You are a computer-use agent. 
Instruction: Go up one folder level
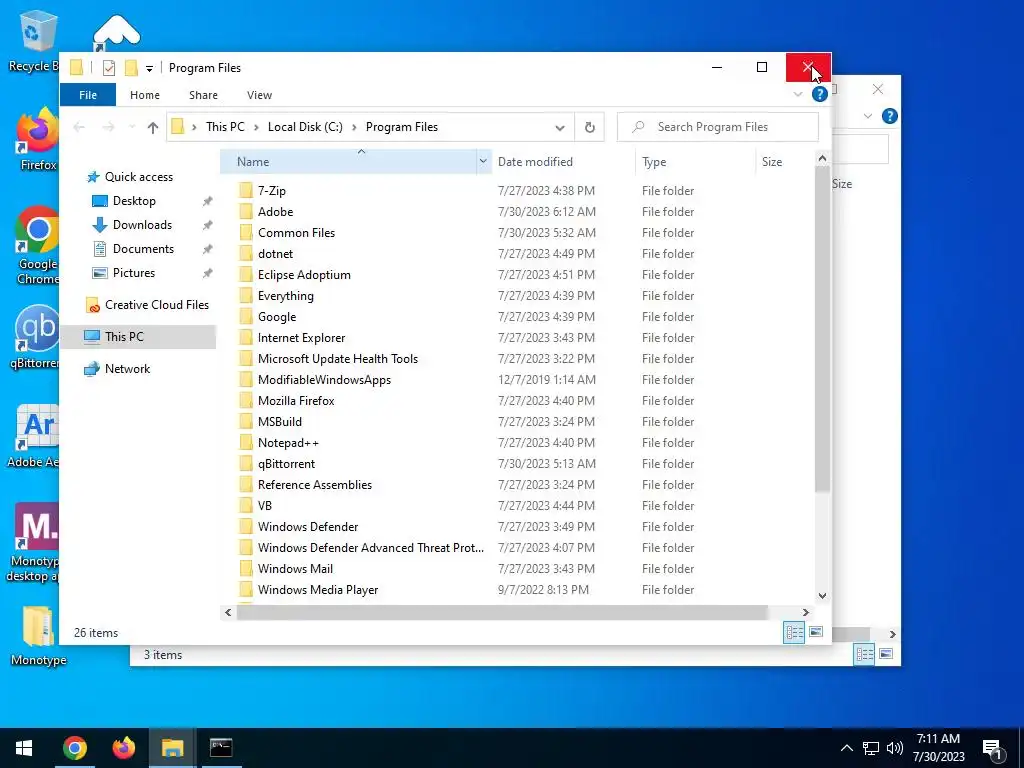(152, 127)
